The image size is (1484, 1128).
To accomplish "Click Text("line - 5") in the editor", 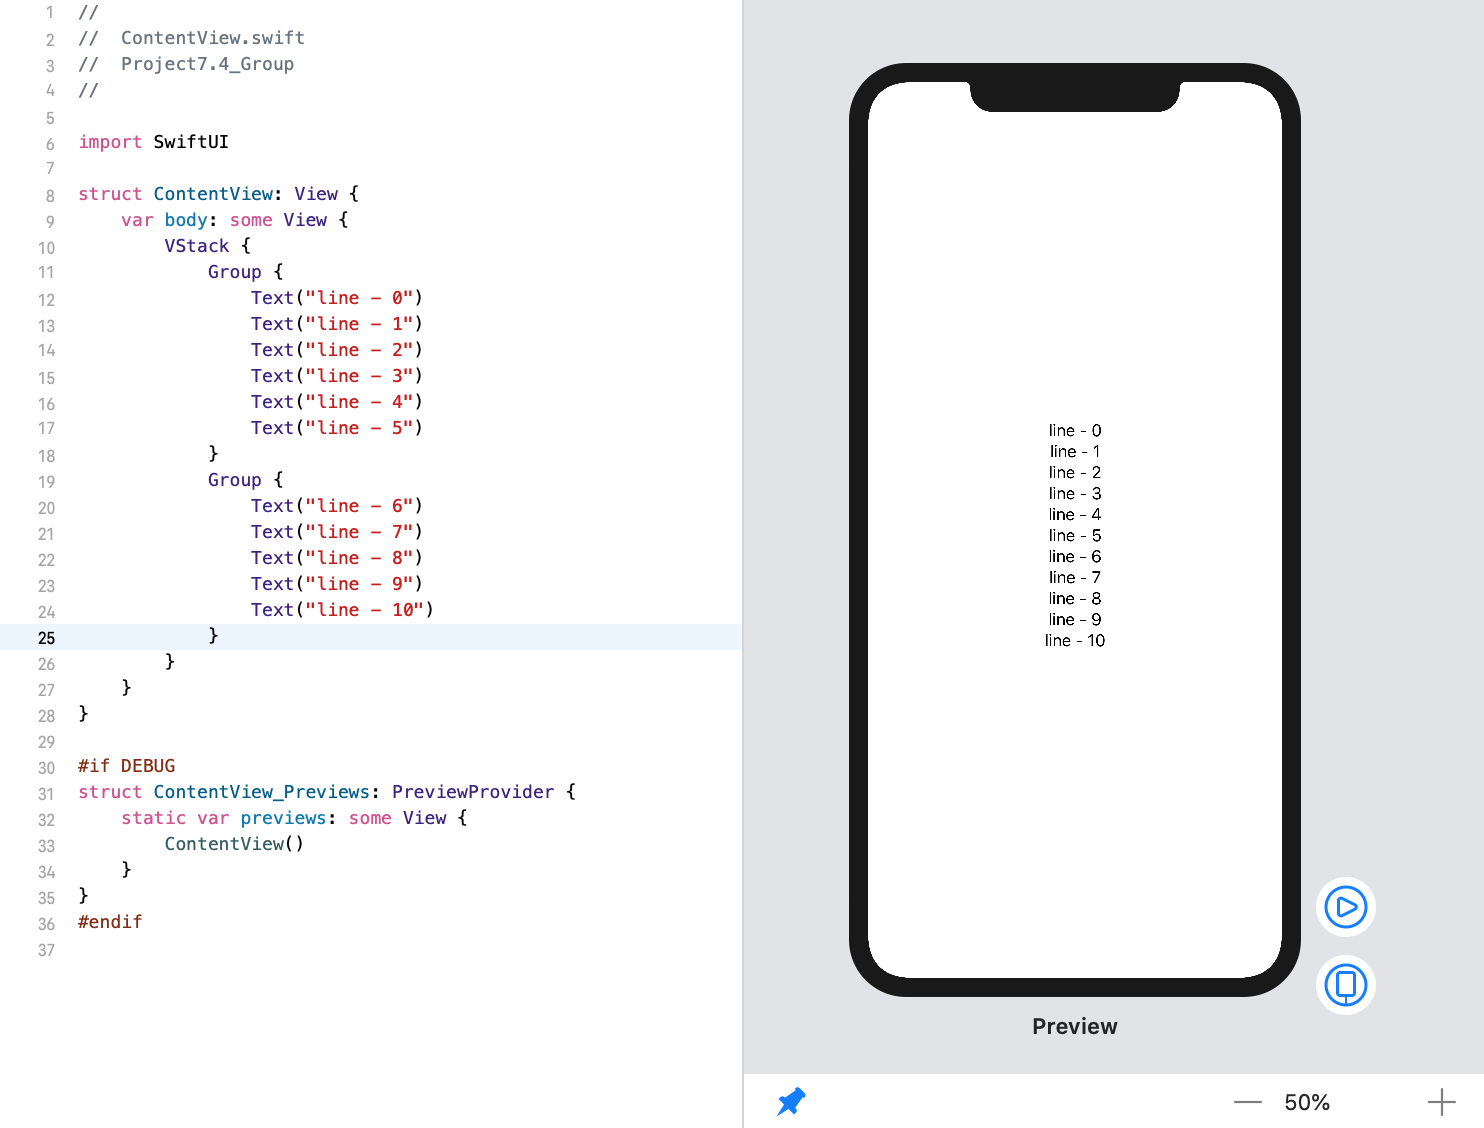I will pos(337,428).
